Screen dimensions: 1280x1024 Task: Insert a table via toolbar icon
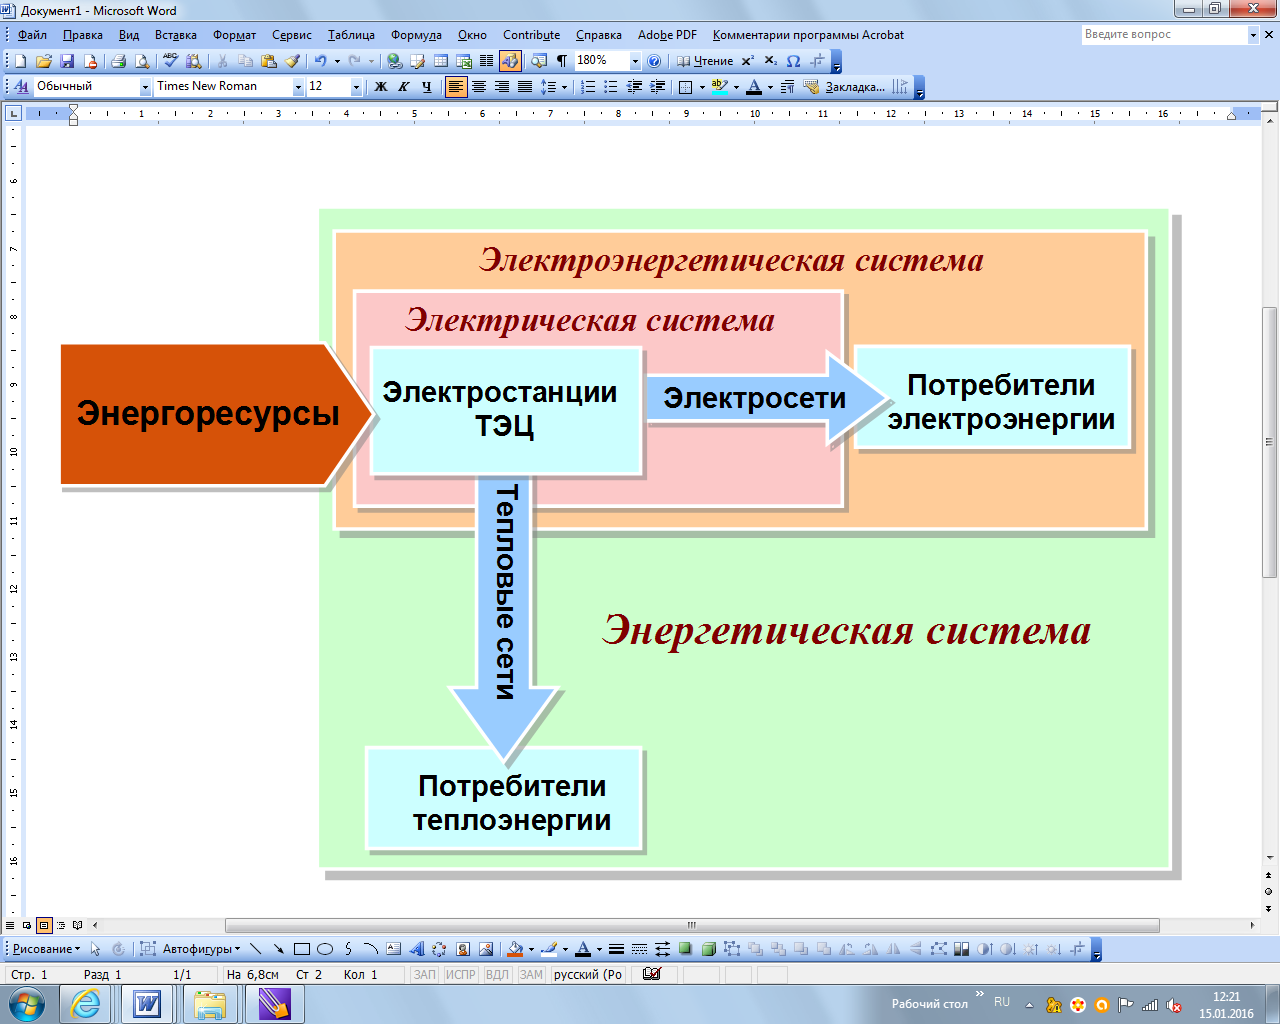[440, 61]
